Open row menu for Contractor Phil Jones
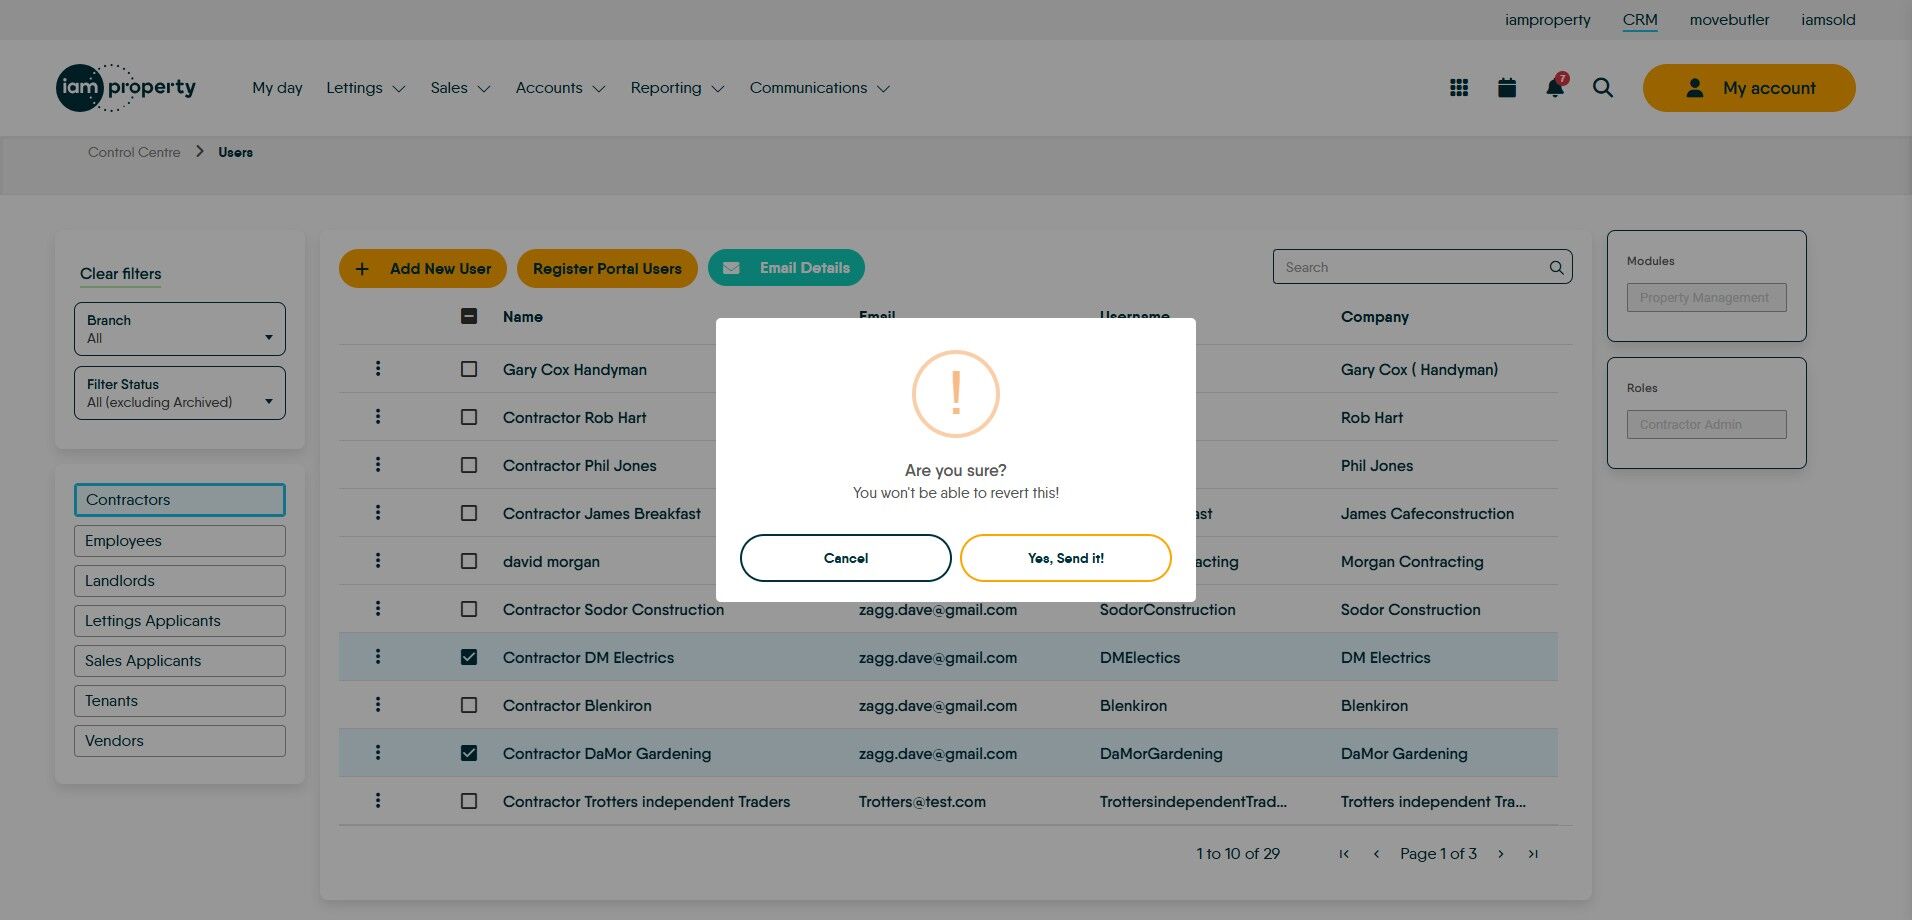 (x=378, y=465)
